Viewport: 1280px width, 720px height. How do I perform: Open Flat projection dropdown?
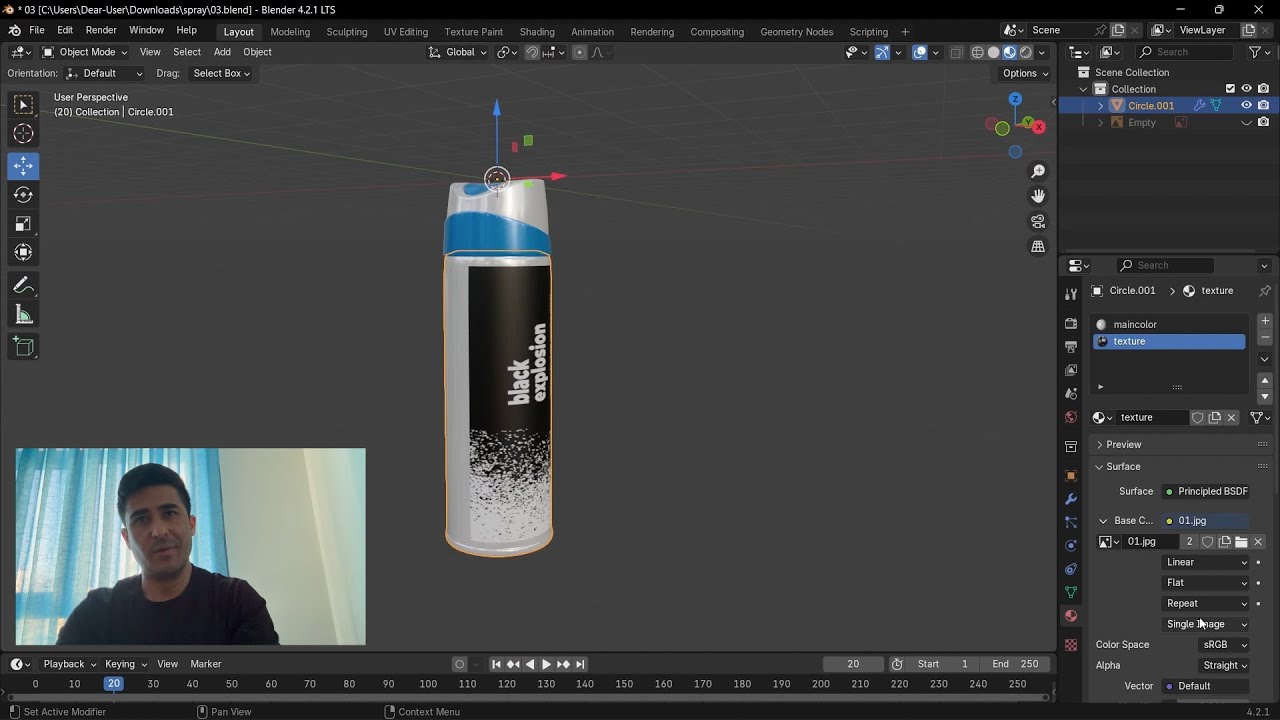pos(1207,583)
